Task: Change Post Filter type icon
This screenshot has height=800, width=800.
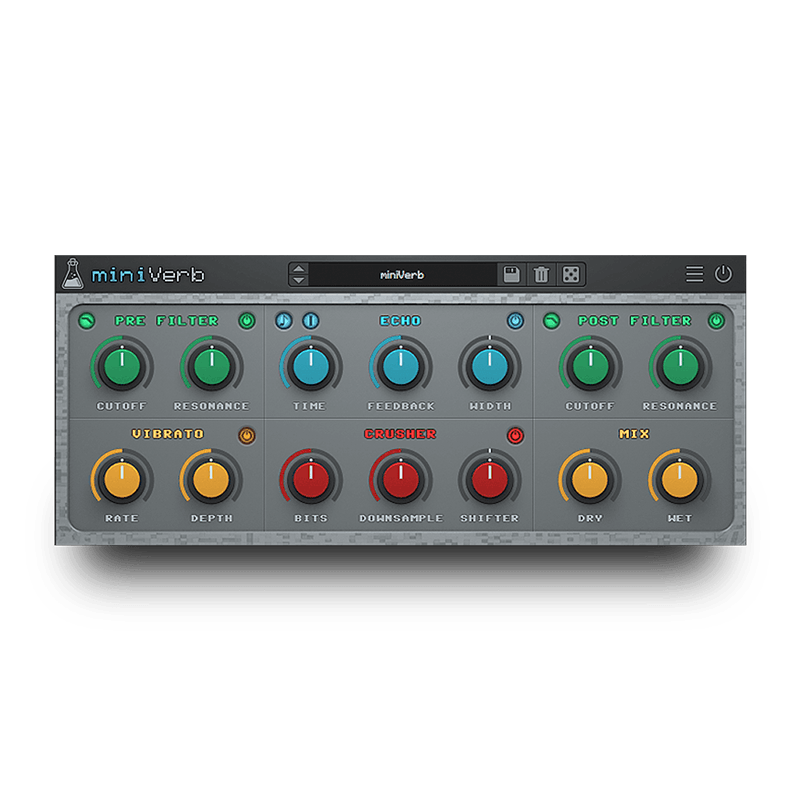Action: point(552,321)
